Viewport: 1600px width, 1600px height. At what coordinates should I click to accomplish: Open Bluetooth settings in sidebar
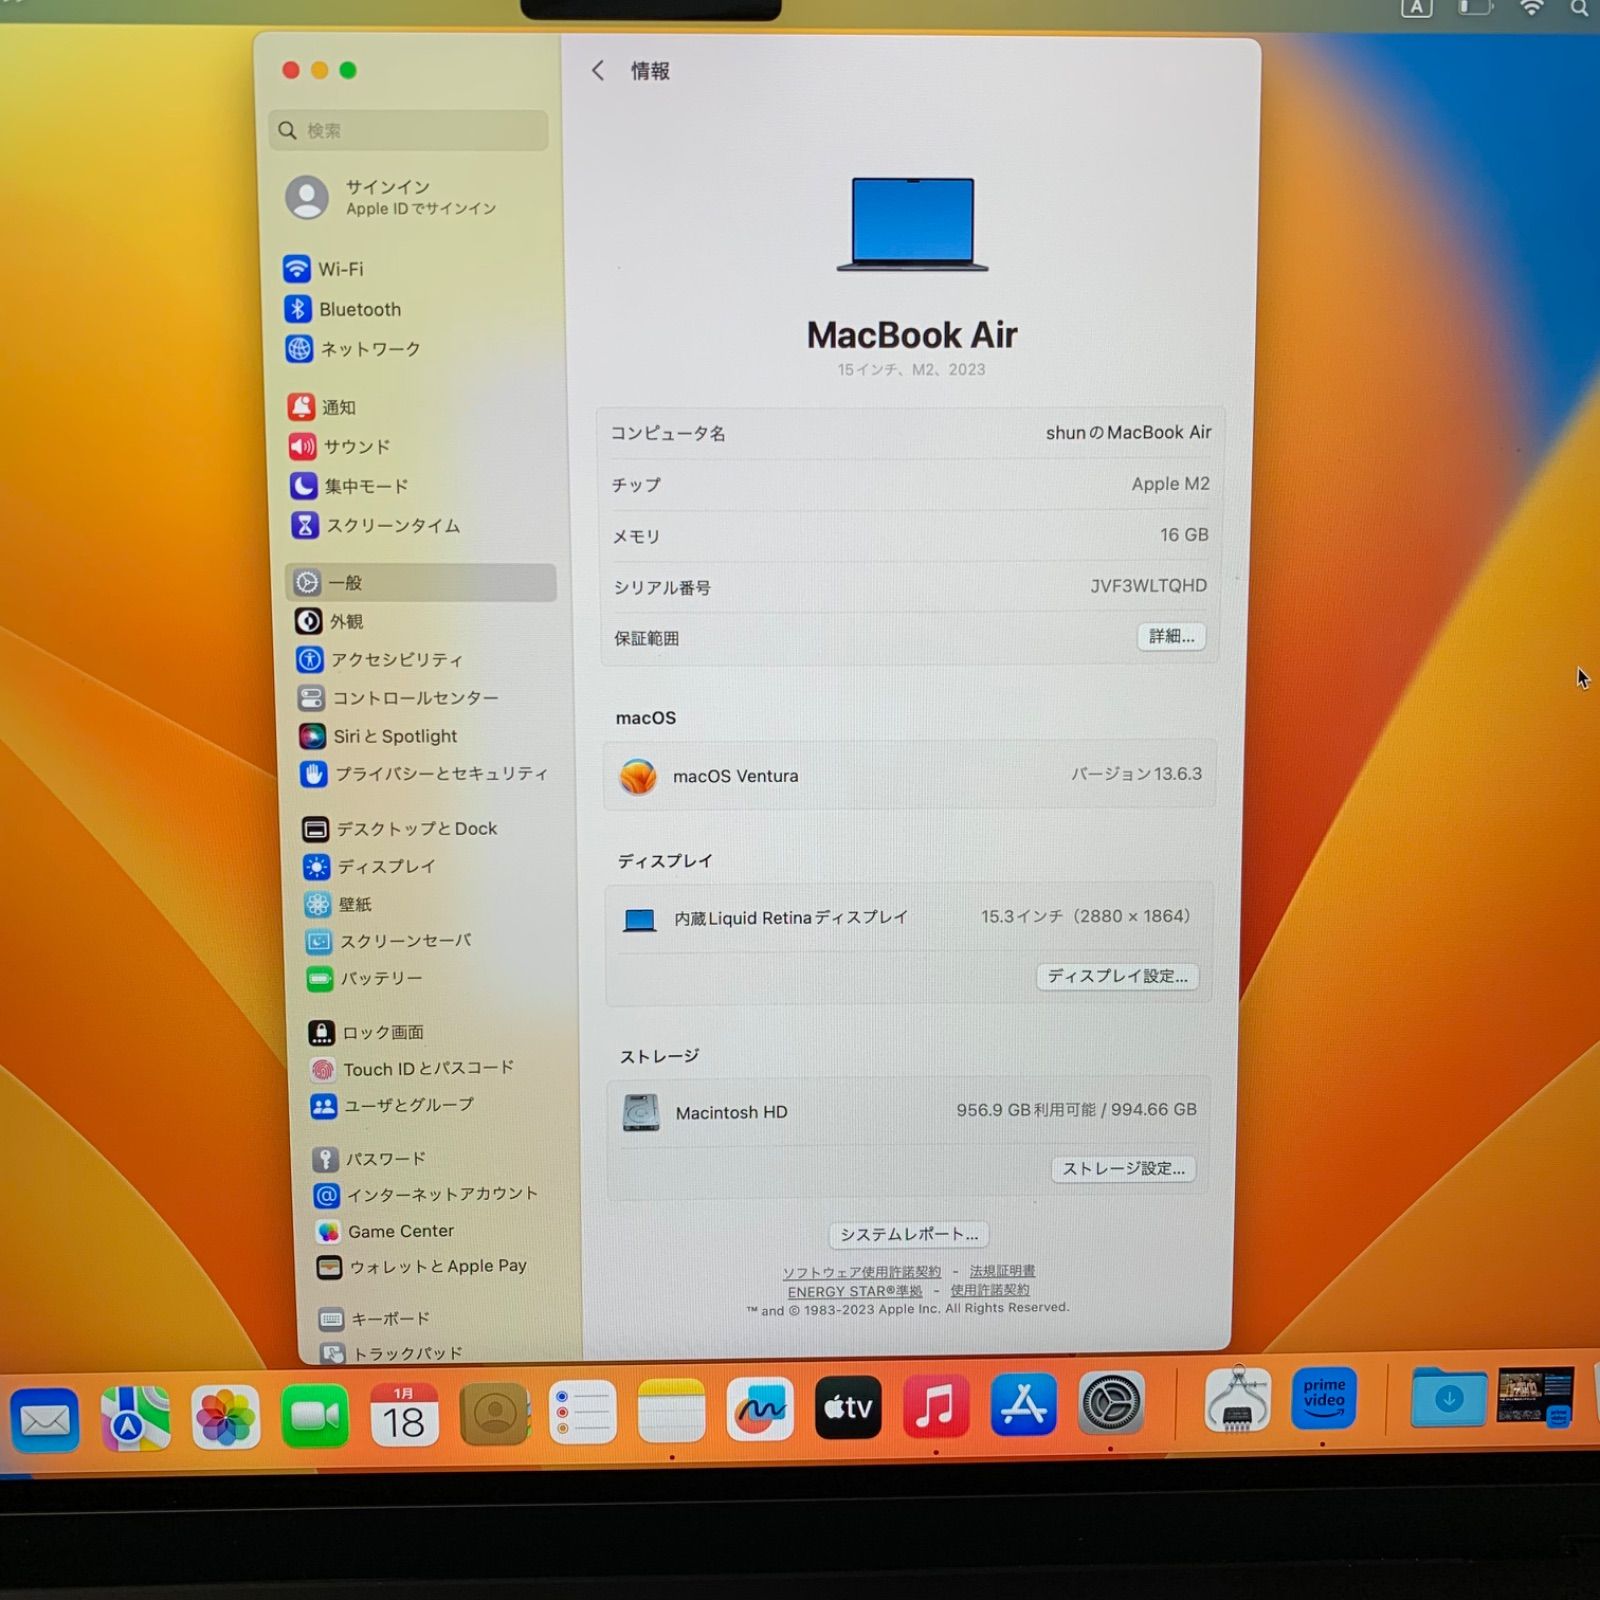point(342,309)
